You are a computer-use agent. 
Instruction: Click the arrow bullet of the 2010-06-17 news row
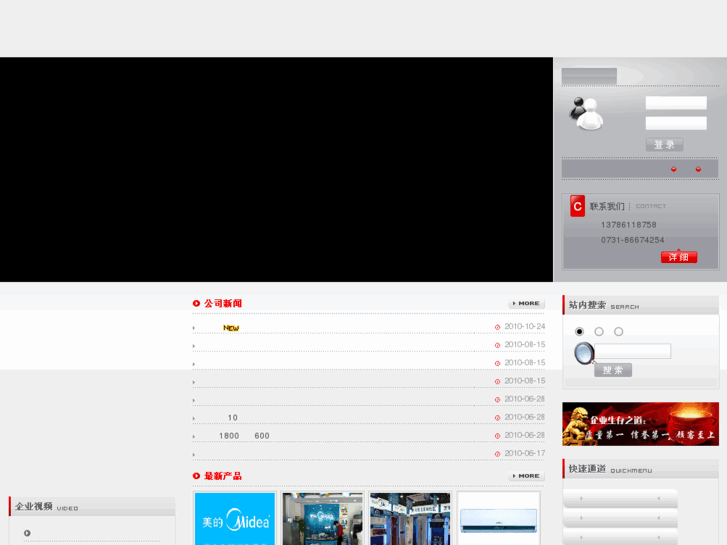(194, 455)
